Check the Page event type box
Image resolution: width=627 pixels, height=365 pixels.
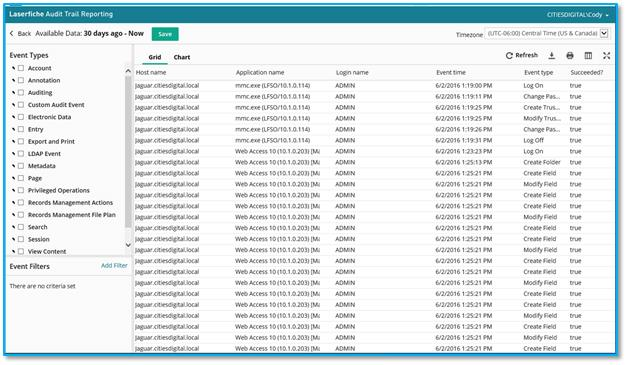21,178
